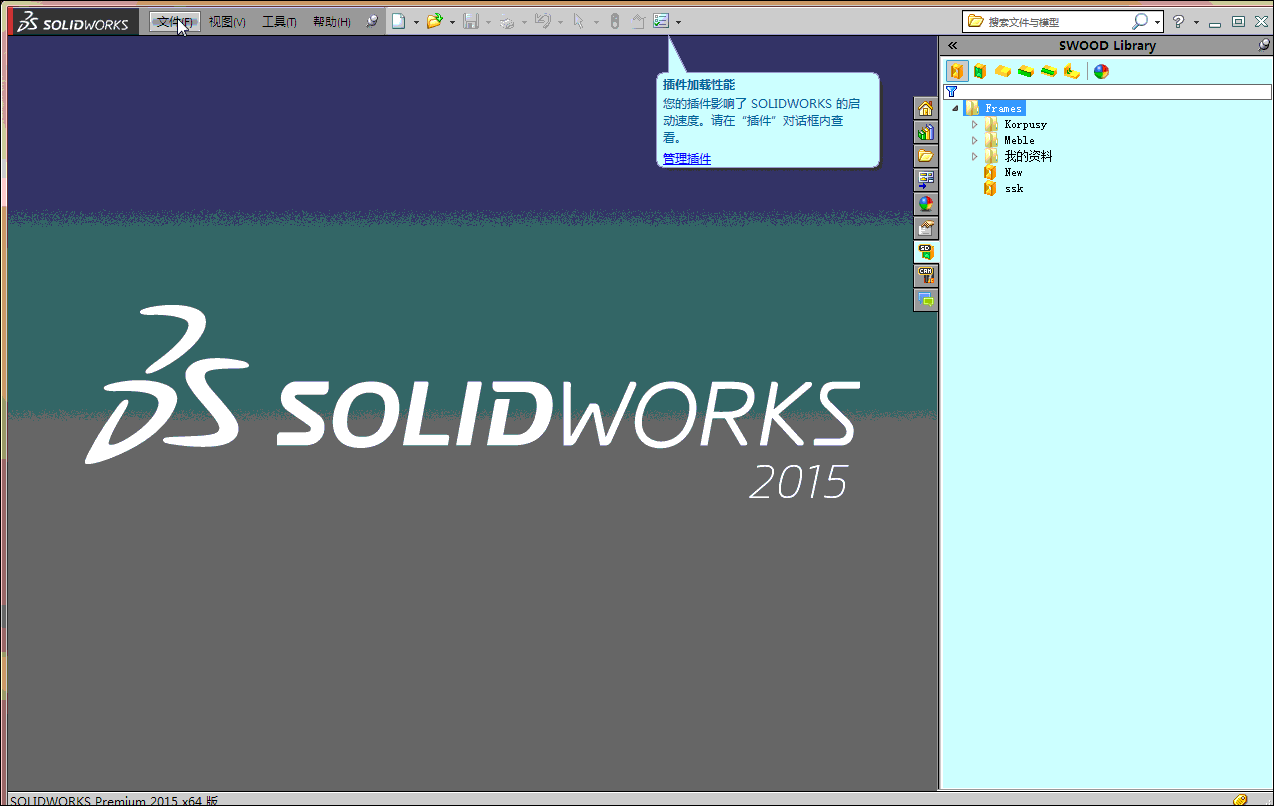Open the Help dropdown arrow

coord(1196,22)
